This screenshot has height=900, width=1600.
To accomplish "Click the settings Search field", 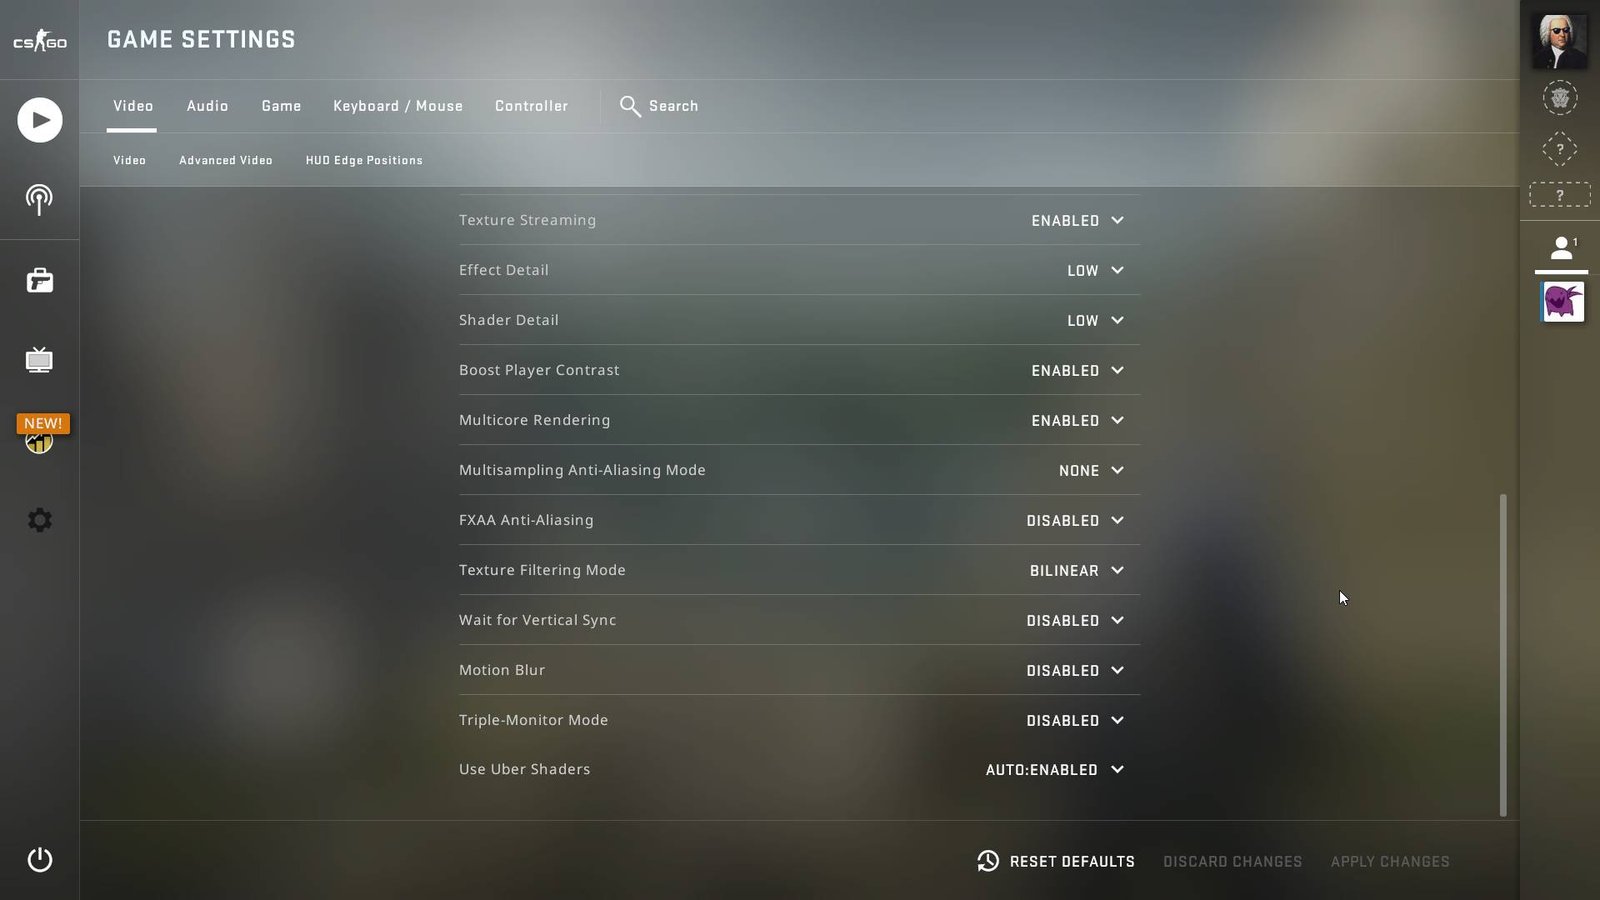I will 659,106.
